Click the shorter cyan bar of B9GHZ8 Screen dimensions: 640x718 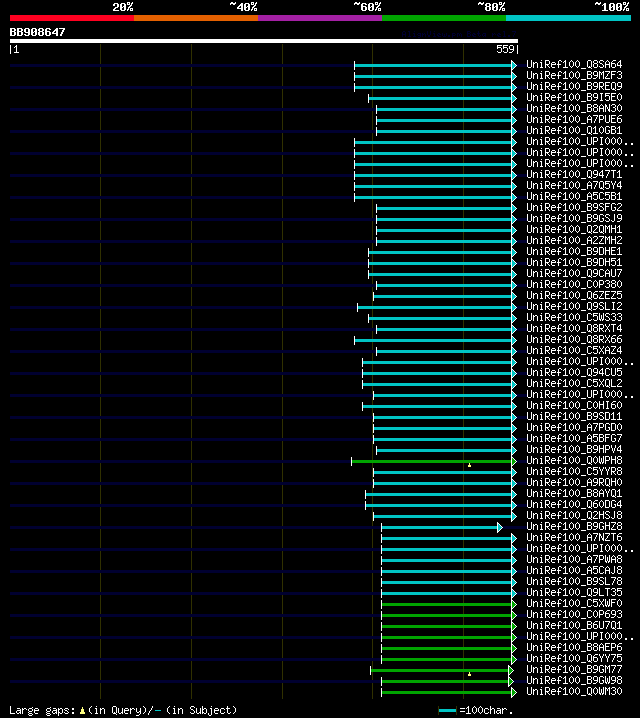tap(440, 528)
